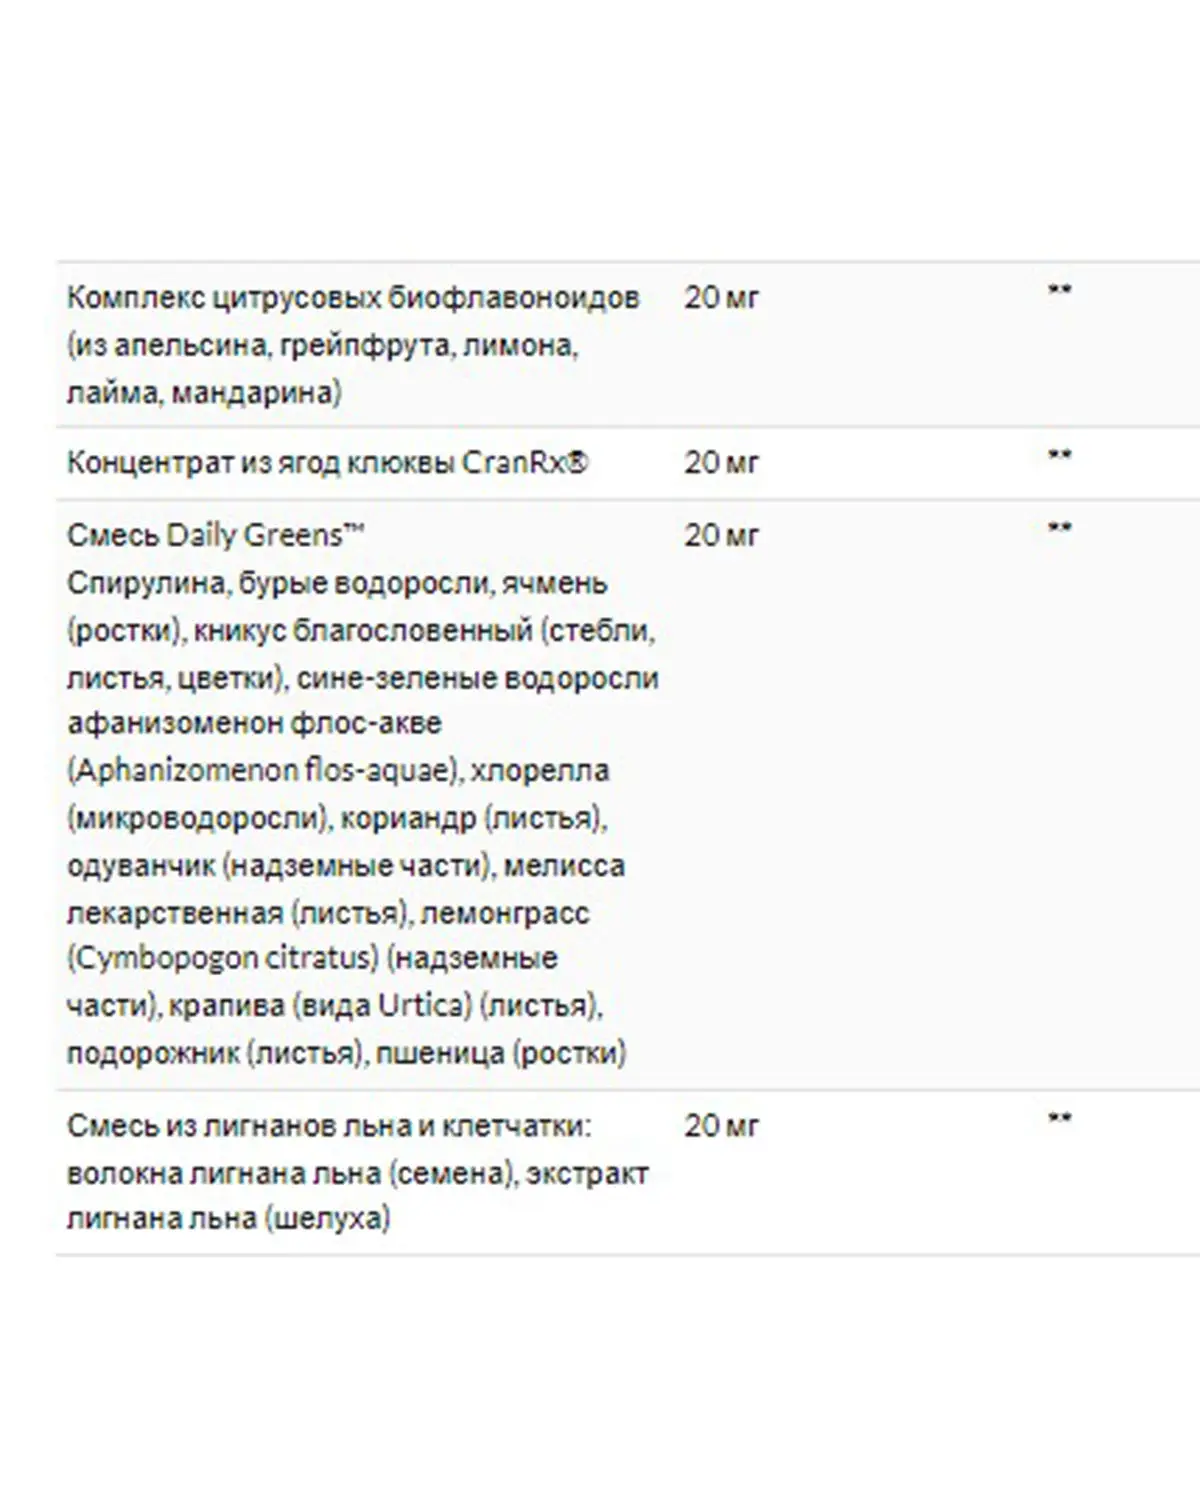Click the double asterisk in the CranRx® row
This screenshot has width=1200, height=1500.
[1059, 456]
